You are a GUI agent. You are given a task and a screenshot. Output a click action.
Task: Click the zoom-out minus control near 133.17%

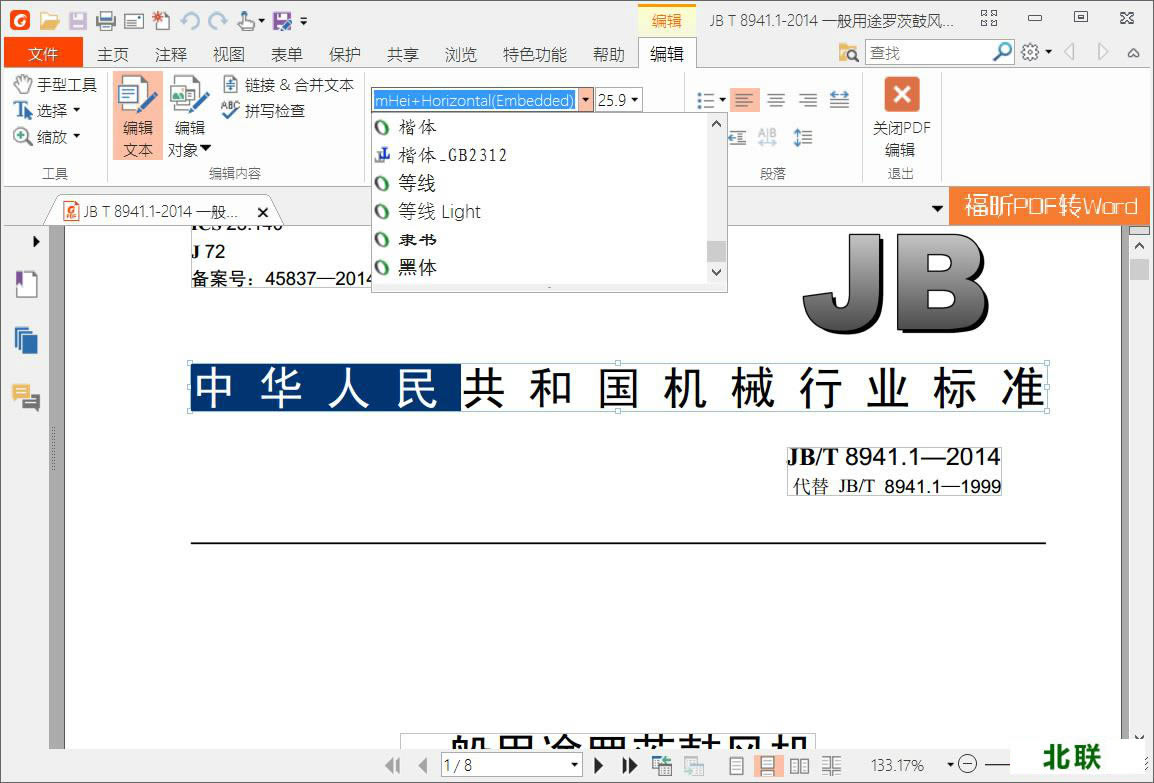pos(968,763)
